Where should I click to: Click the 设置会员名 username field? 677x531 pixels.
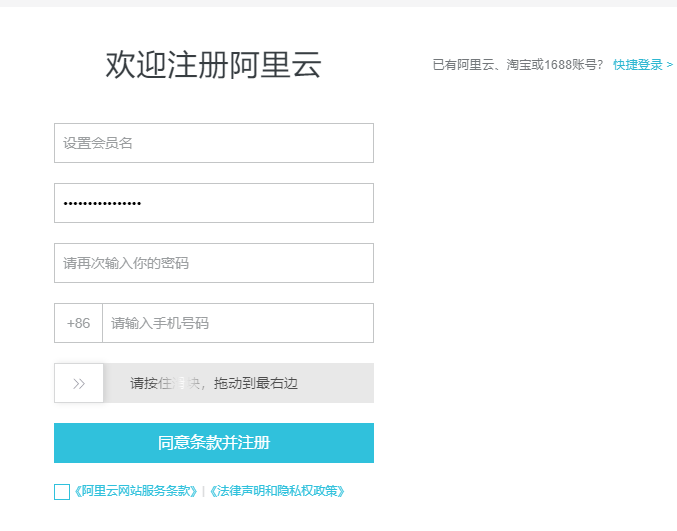(214, 143)
